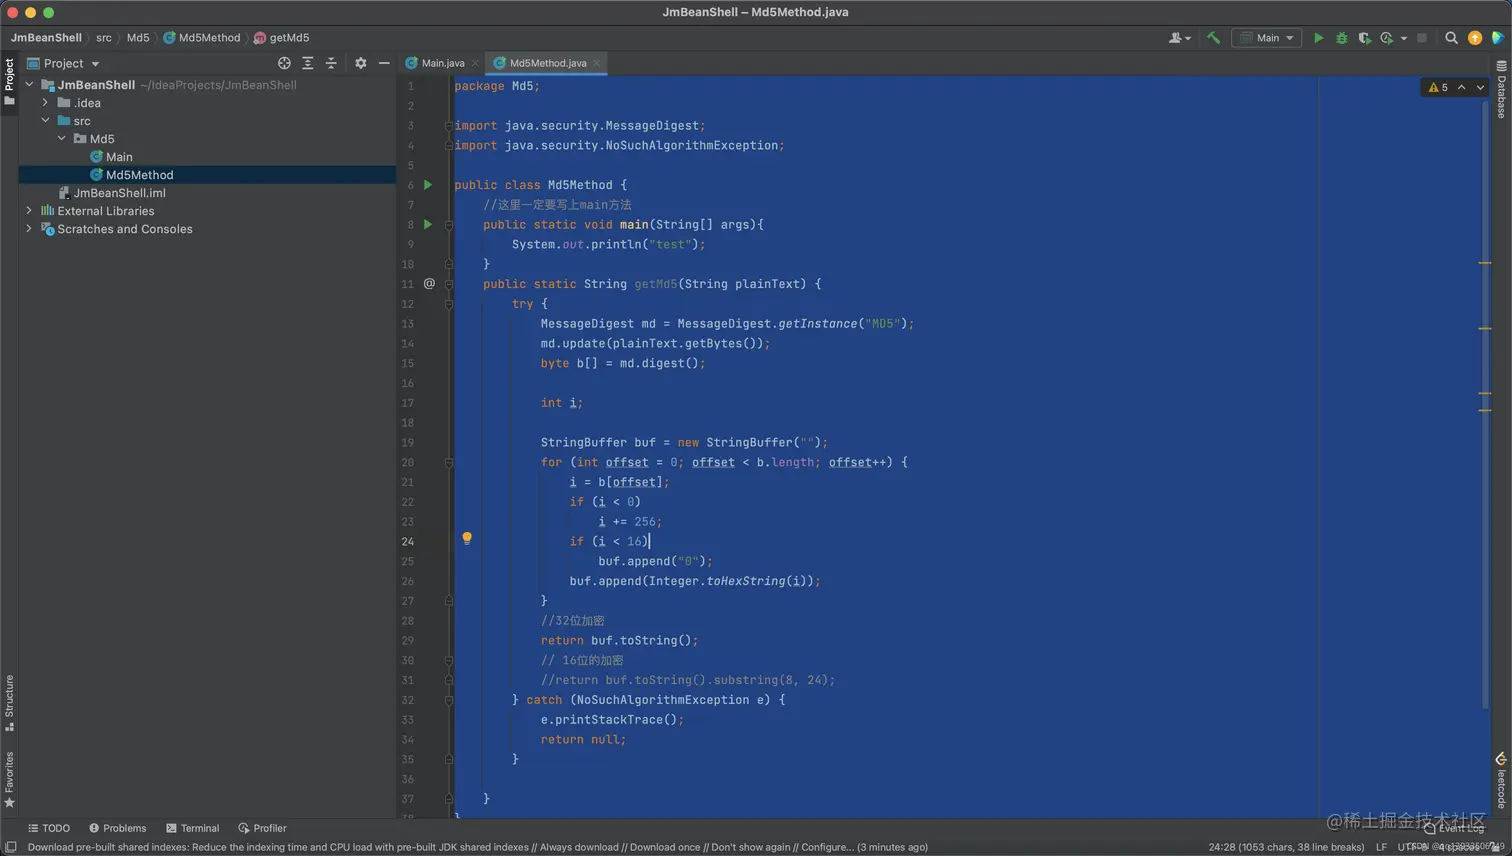Screen dimensions: 1512x856
Task: Expand the .idea folder
Action: pyautogui.click(x=45, y=103)
